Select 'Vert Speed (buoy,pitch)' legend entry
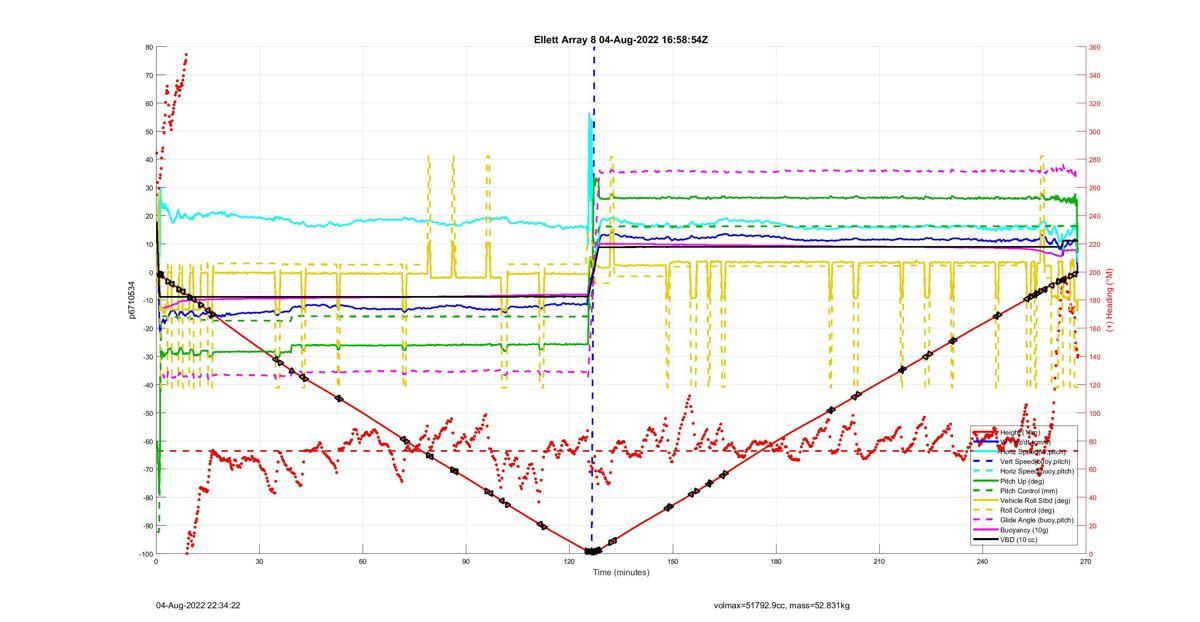This screenshot has height=622, width=1200. tap(1035, 461)
